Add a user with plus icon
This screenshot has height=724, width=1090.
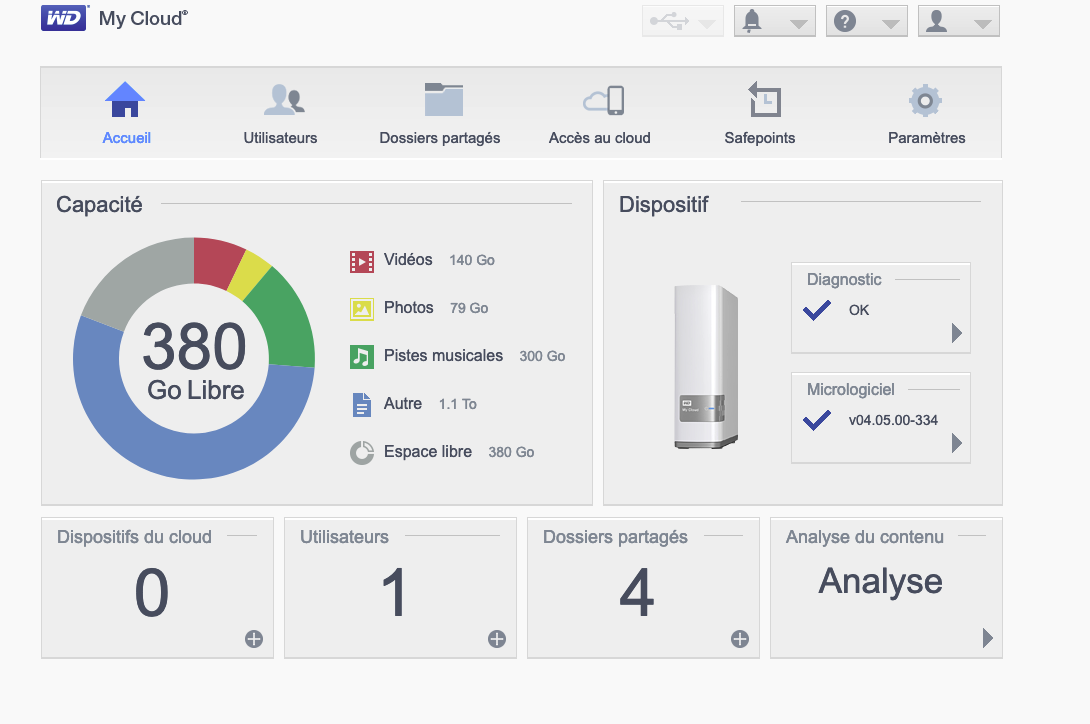click(x=496, y=639)
